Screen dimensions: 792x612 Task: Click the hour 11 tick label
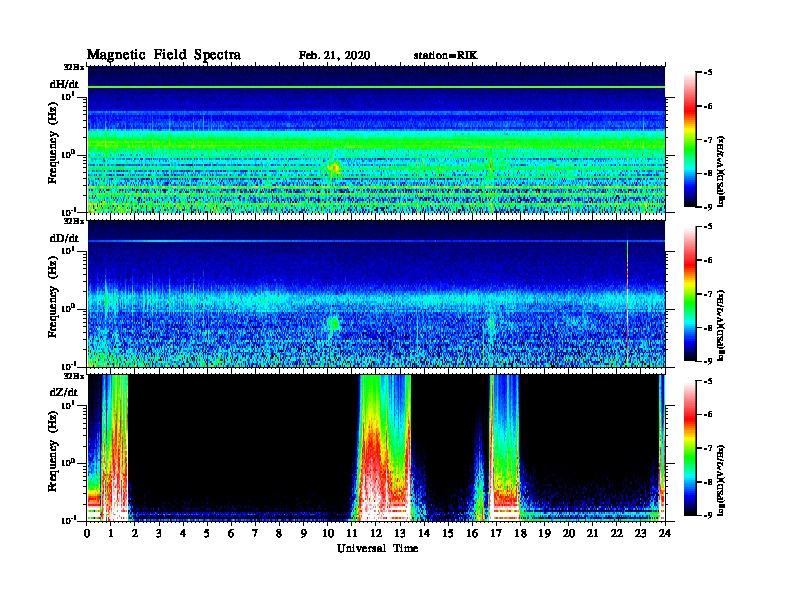coord(352,533)
